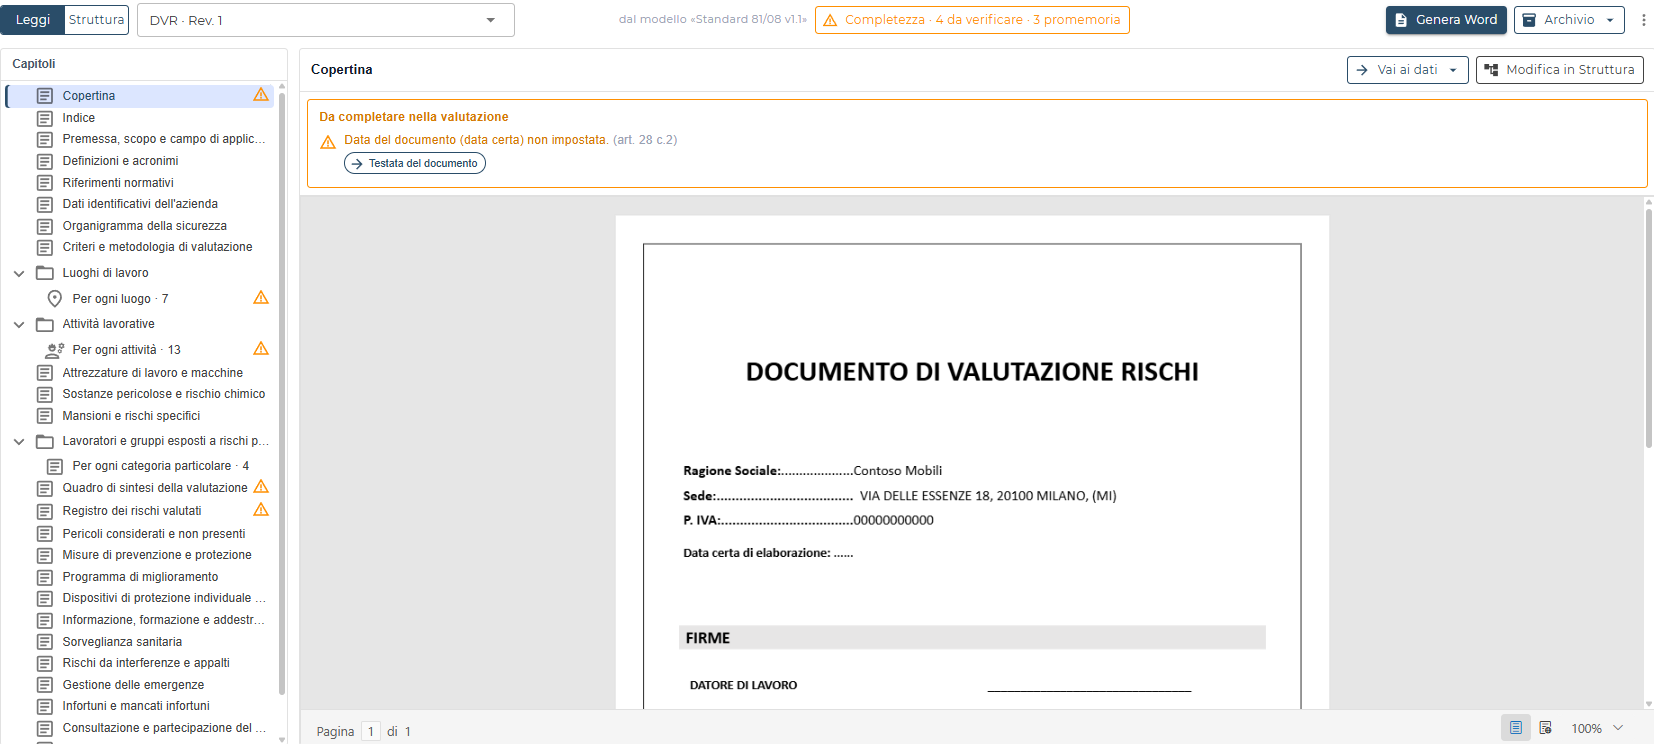This screenshot has width=1654, height=744.
Task: Click the warning icon on the Copertina row
Action: 261,95
